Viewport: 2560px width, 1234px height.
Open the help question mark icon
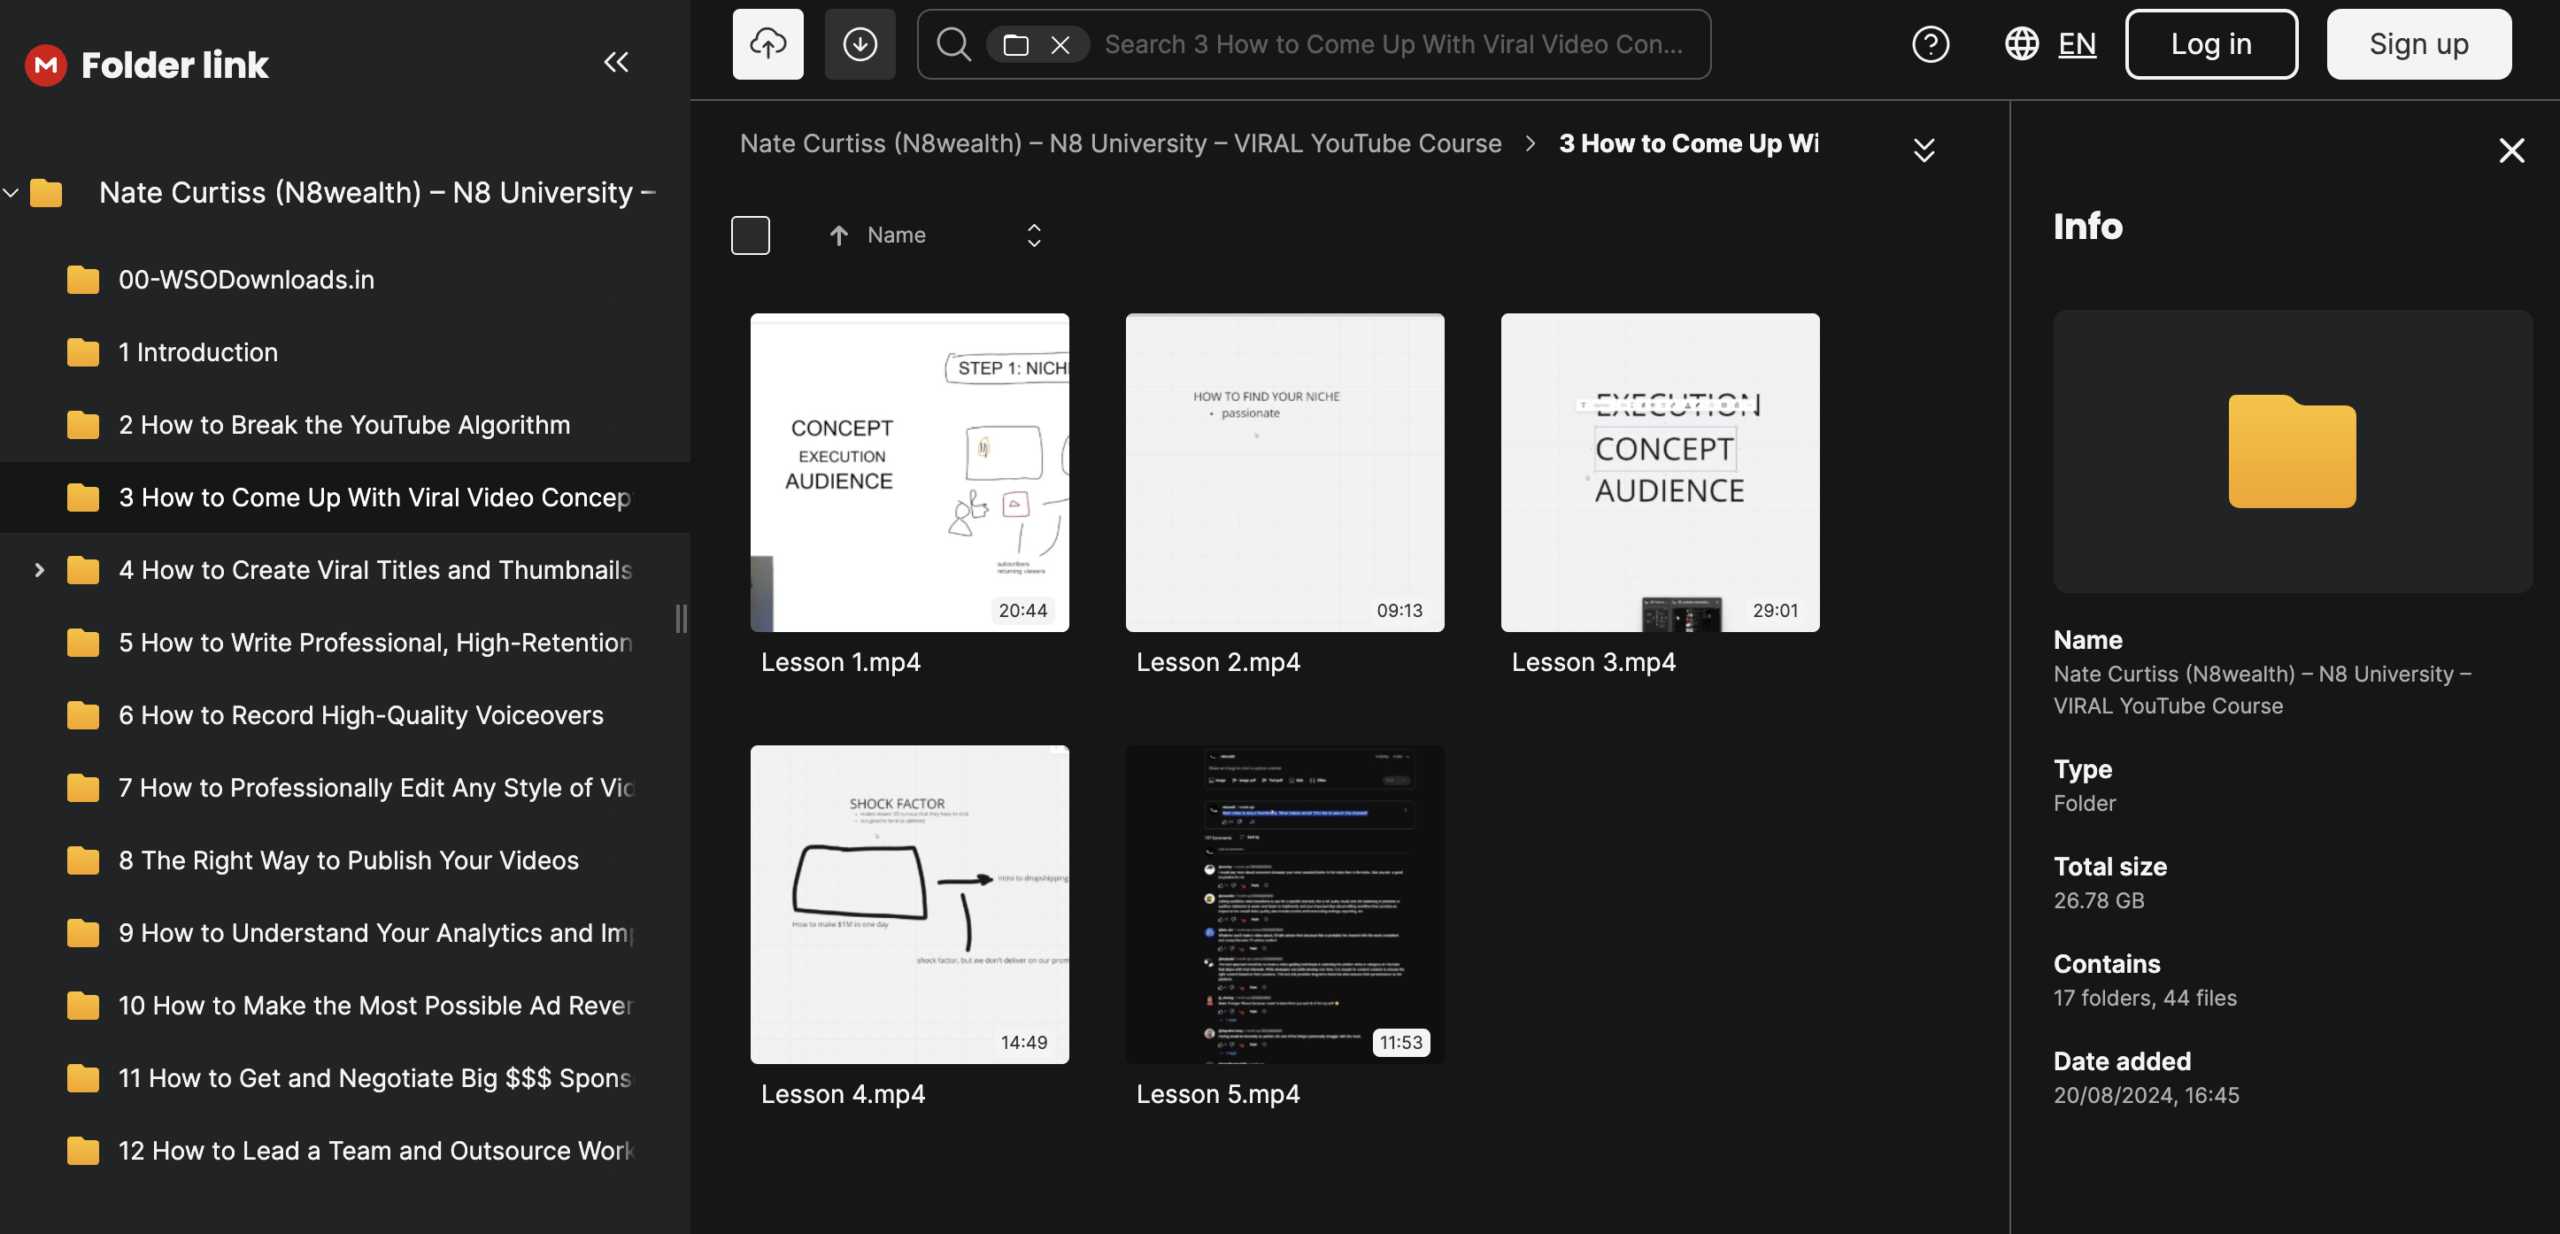point(1930,44)
